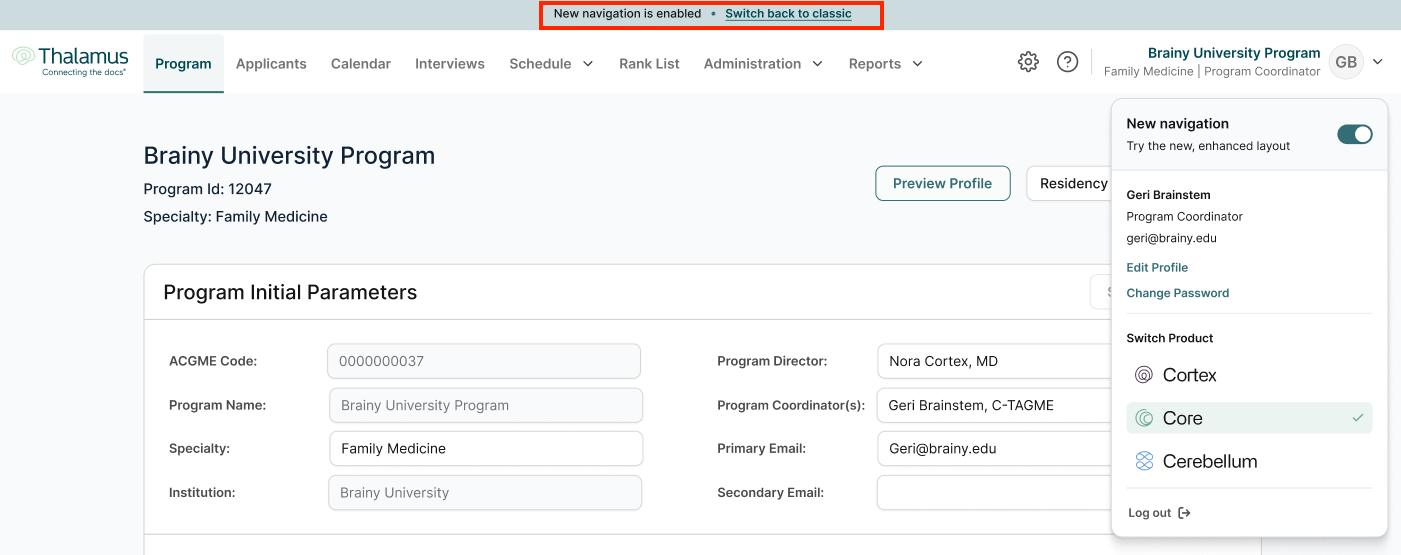Image resolution: width=1401 pixels, height=555 pixels.
Task: Expand the Administration dropdown menu
Action: pos(763,63)
